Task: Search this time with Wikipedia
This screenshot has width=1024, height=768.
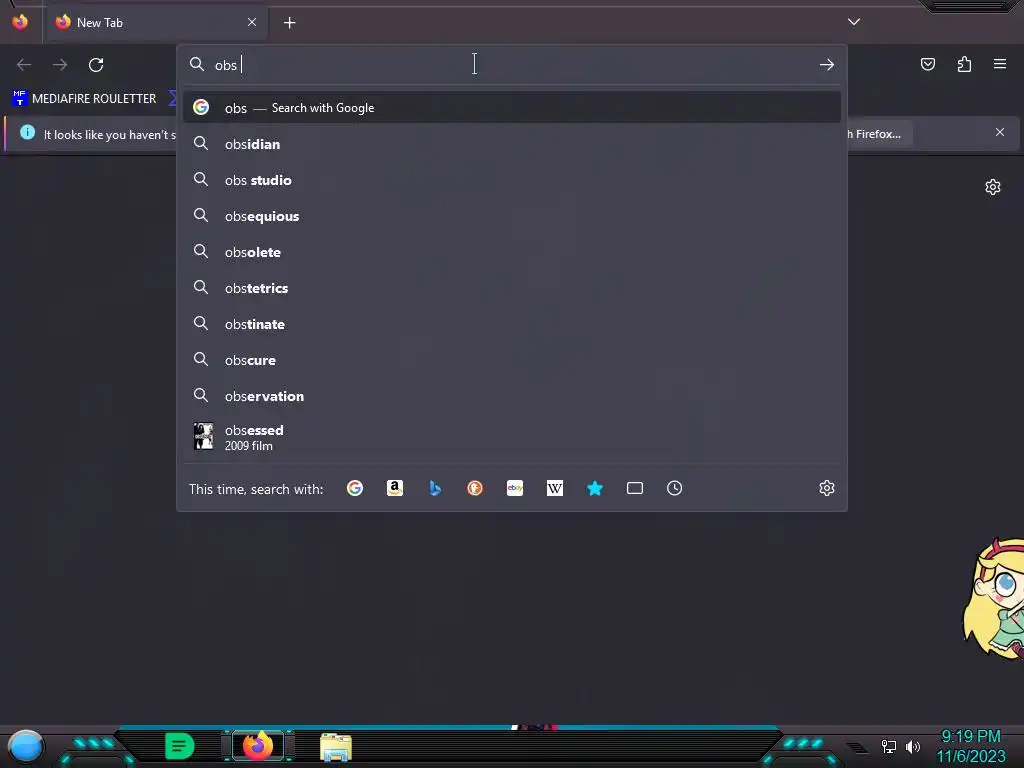Action: point(554,488)
